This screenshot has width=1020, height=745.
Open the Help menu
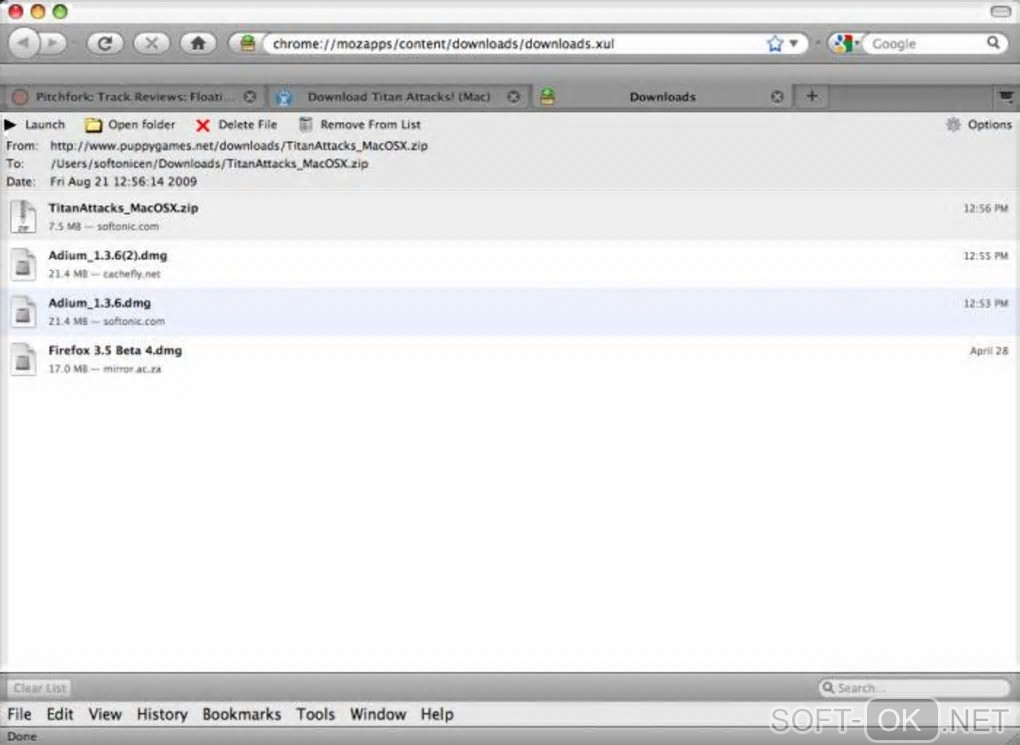[x=437, y=714]
